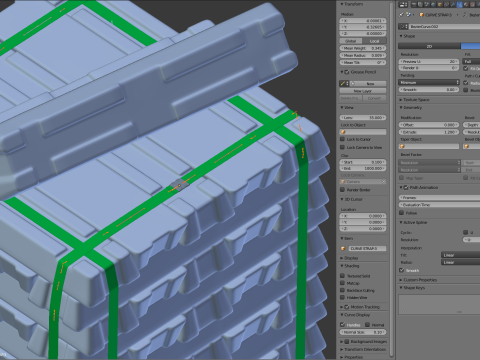Click the curve data icon in breadcrumb

[x=465, y=15]
